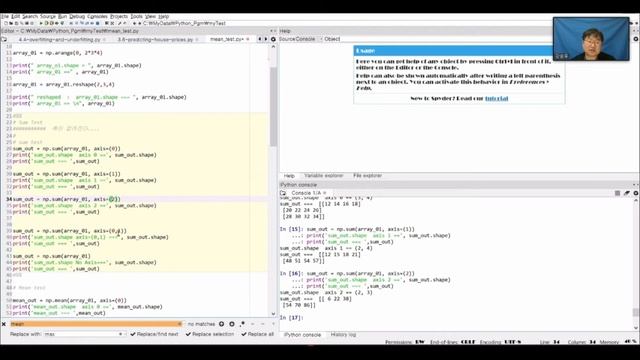Click the console browse tabs icon
Screen dimensions: 640x360
(283, 193)
